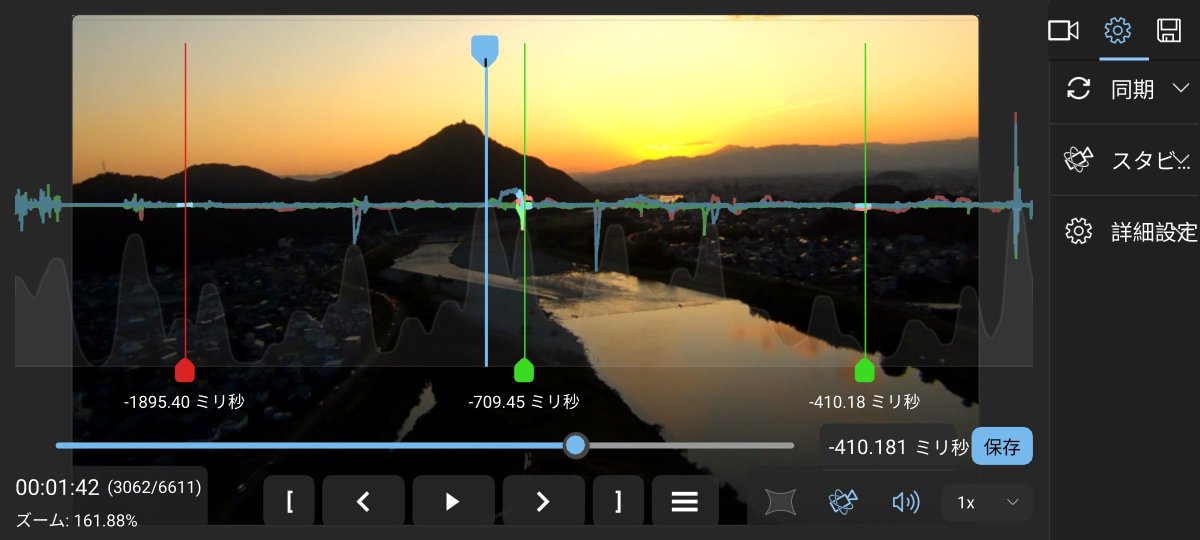The height and width of the screenshot is (540, 1200).
Task: Expand the スタビ stabilization section
Action: tap(1124, 159)
